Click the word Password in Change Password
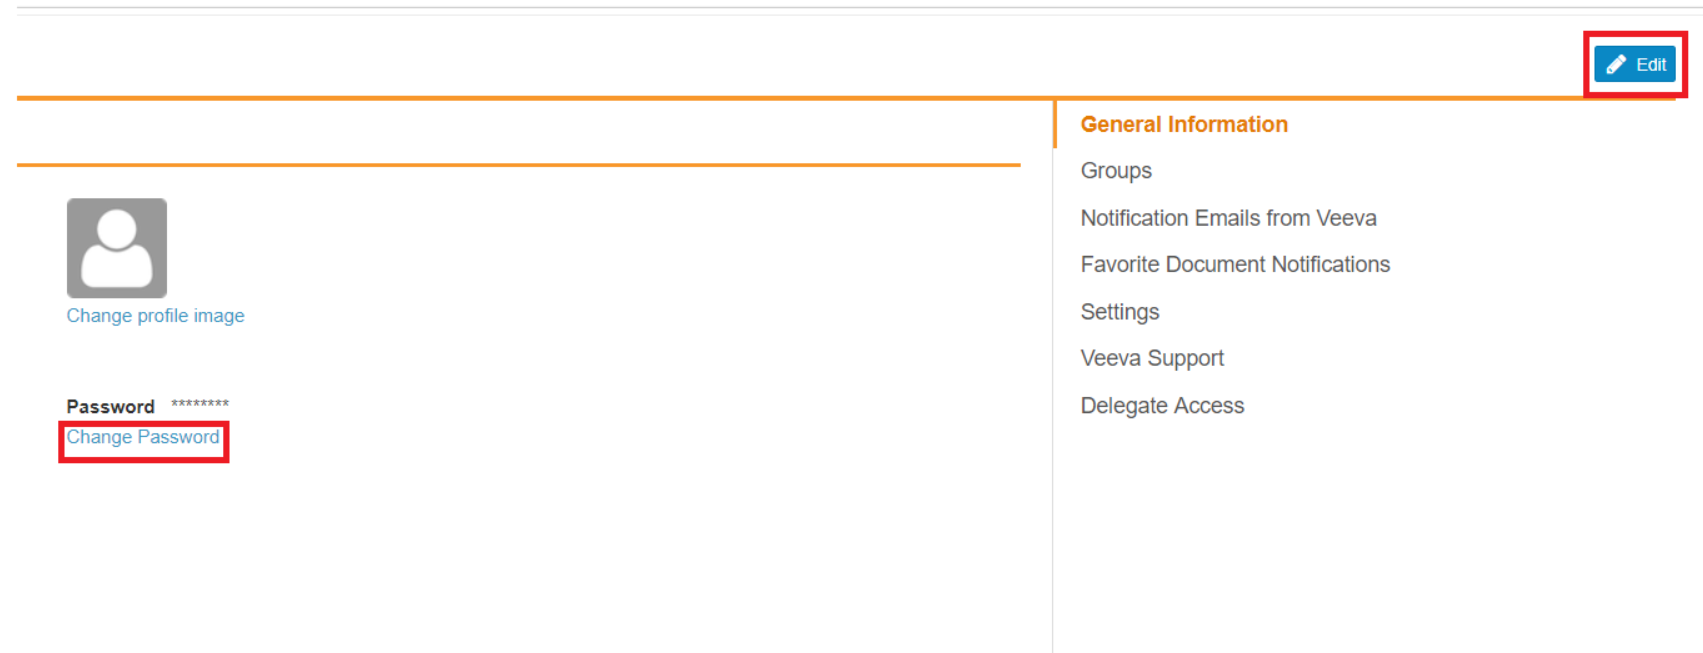The height and width of the screenshot is (653, 1703). [179, 437]
